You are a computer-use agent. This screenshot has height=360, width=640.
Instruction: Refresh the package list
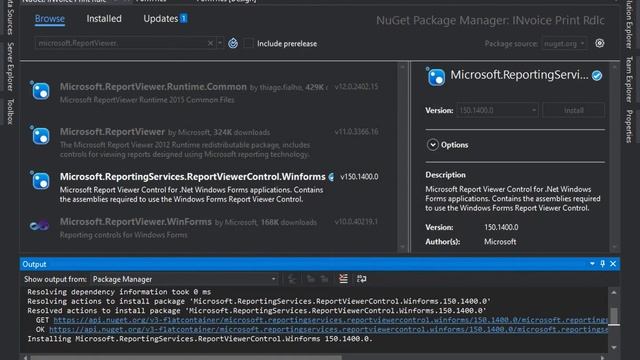233,43
